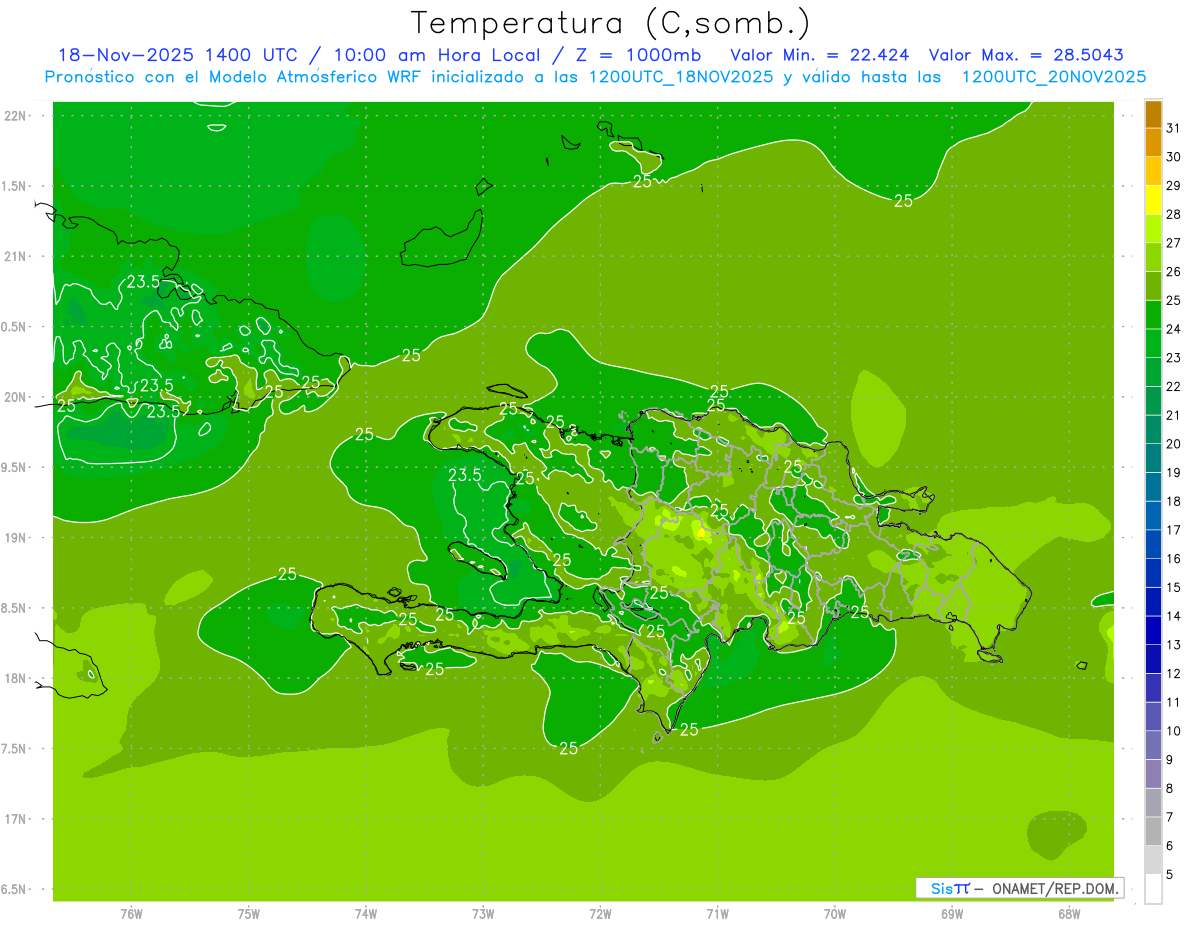
Task: Click the "12" color scale value
Action: point(1174,674)
